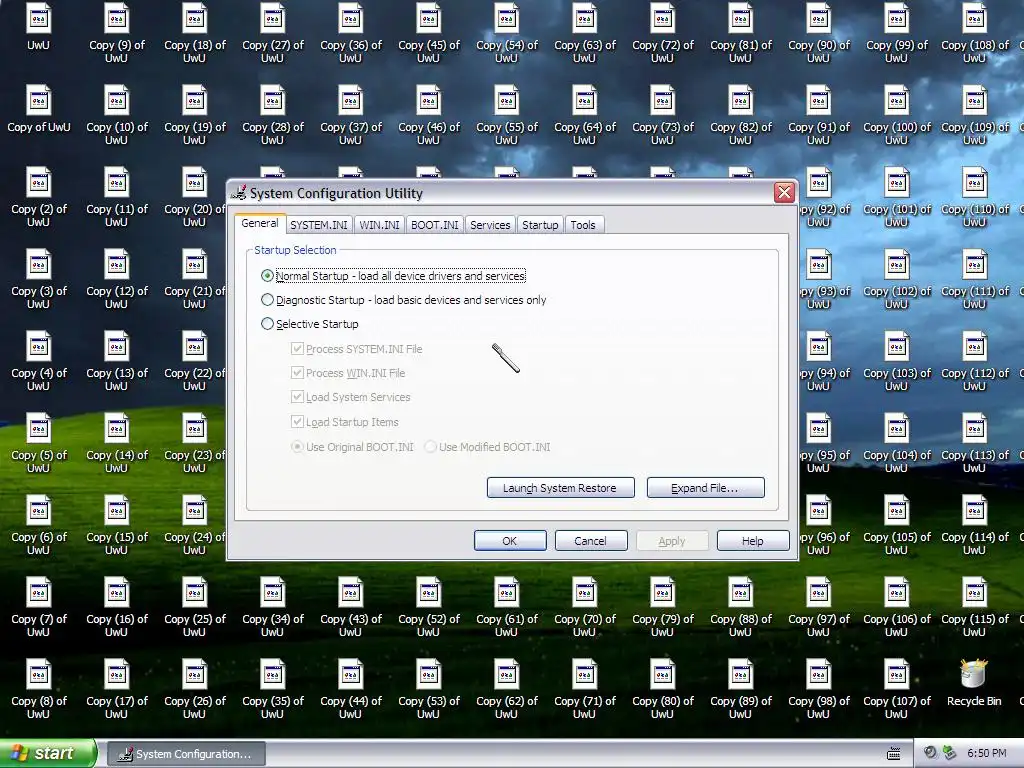Switch to the SYSTEM.INI tab
Viewport: 1024px width, 768px height.
(319, 225)
